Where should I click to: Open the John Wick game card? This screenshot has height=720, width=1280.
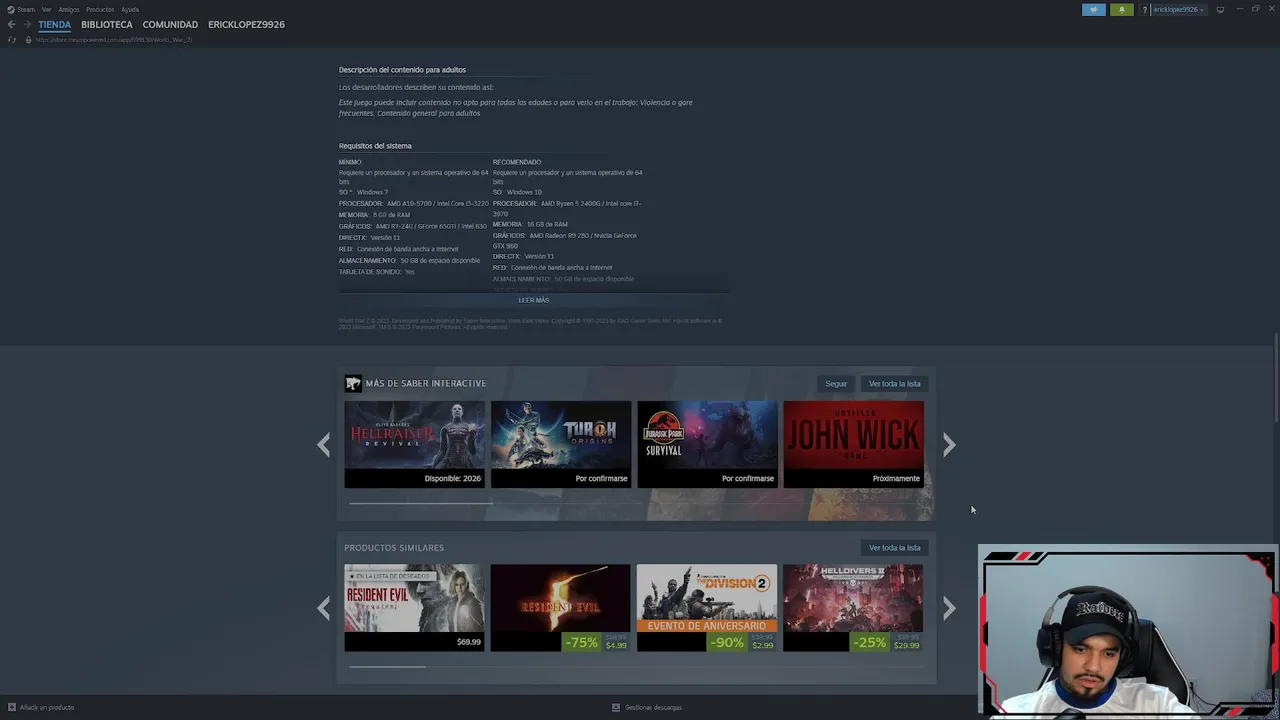click(854, 444)
